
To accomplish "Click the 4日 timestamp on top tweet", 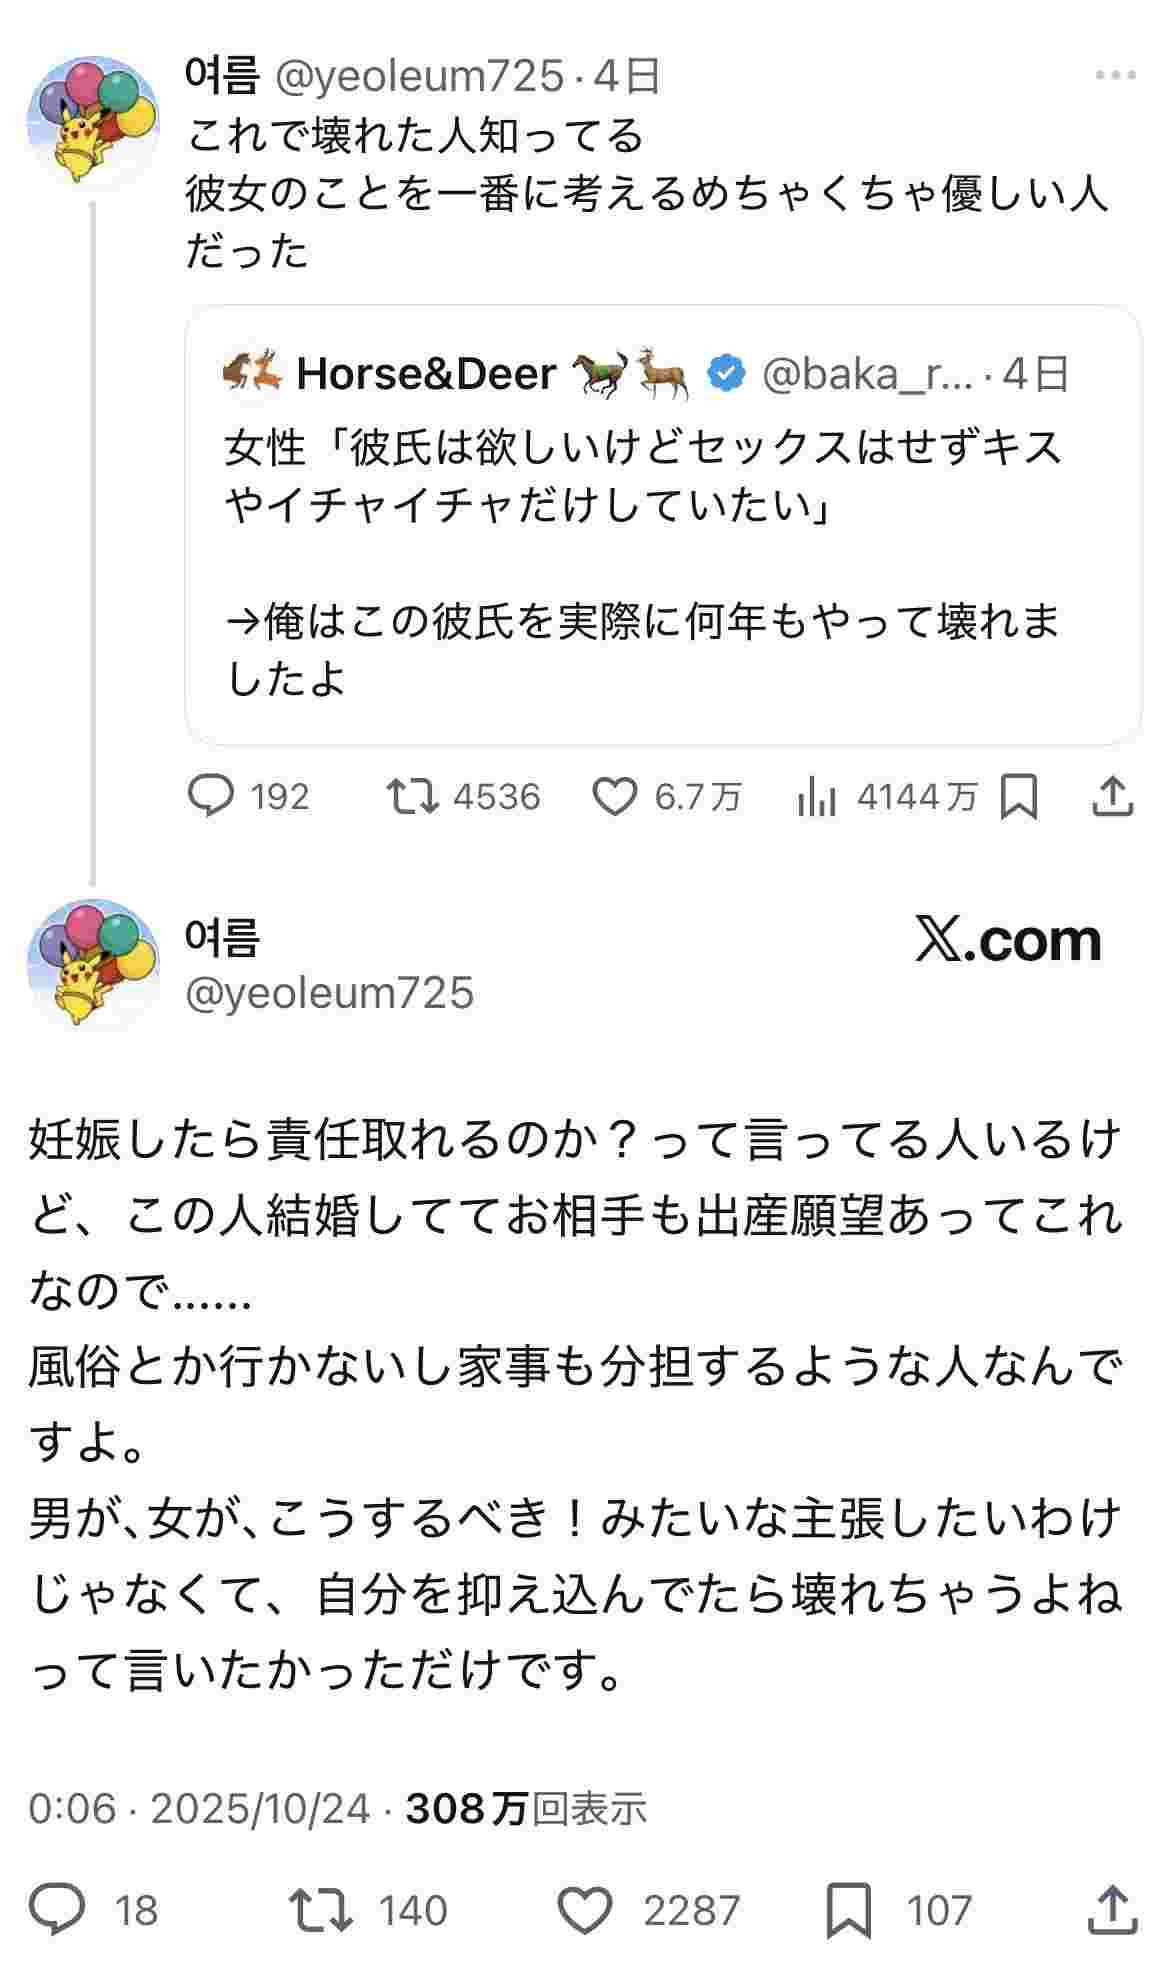I will click(627, 76).
